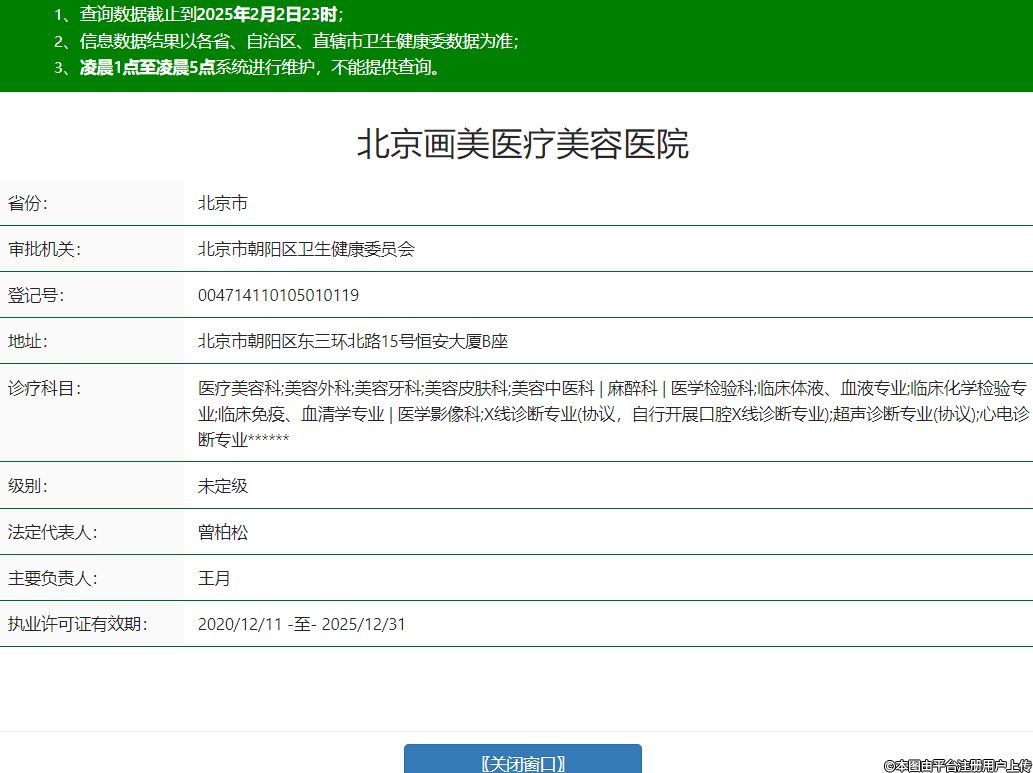
Task: Click the hospital title 北京画美医疗美容医院
Action: (522, 145)
